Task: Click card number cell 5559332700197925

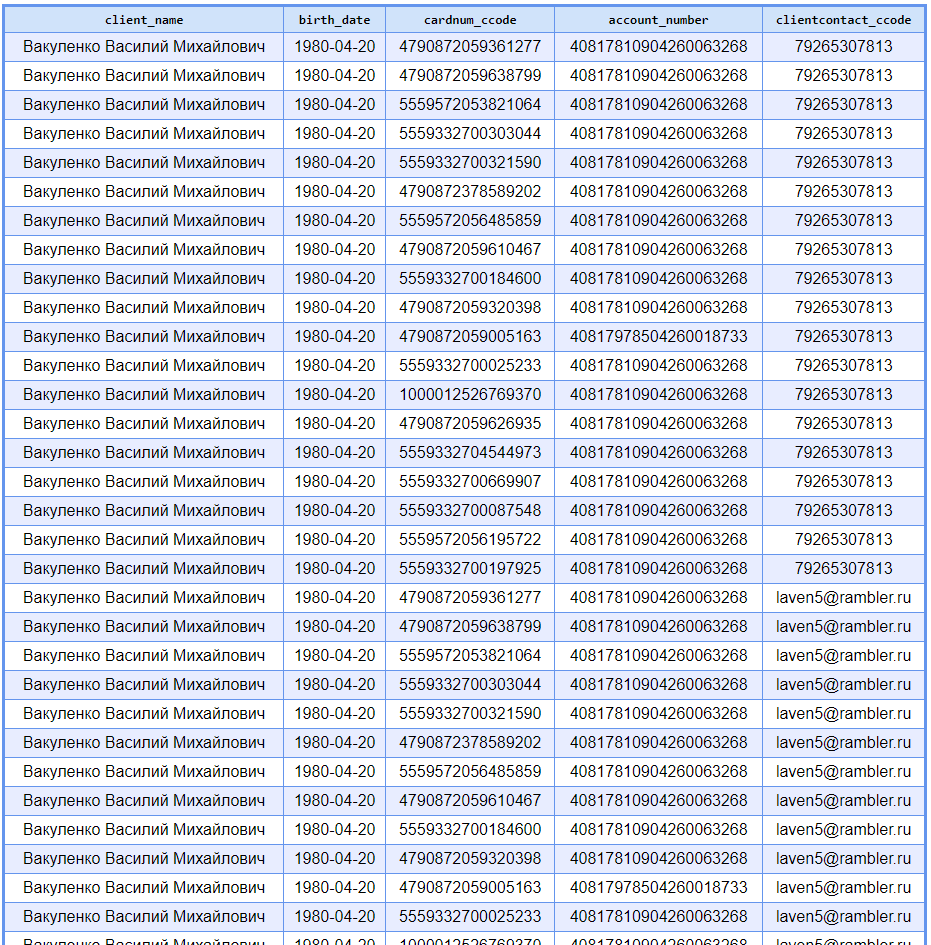Action: (x=470, y=568)
